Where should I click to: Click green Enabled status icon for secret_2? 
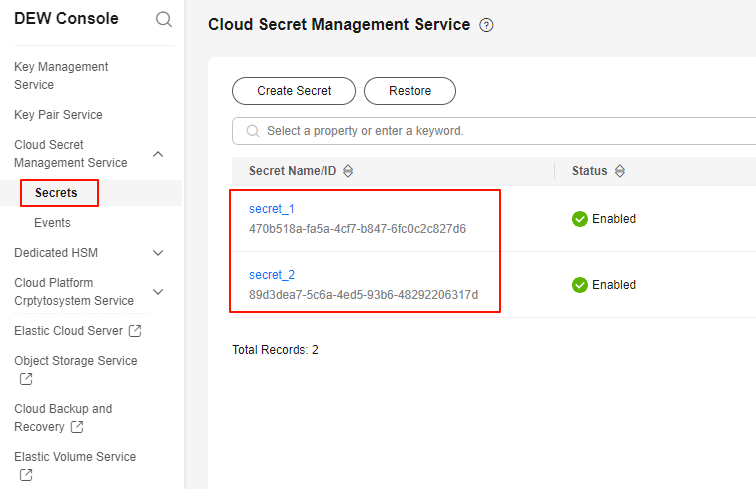tap(580, 285)
